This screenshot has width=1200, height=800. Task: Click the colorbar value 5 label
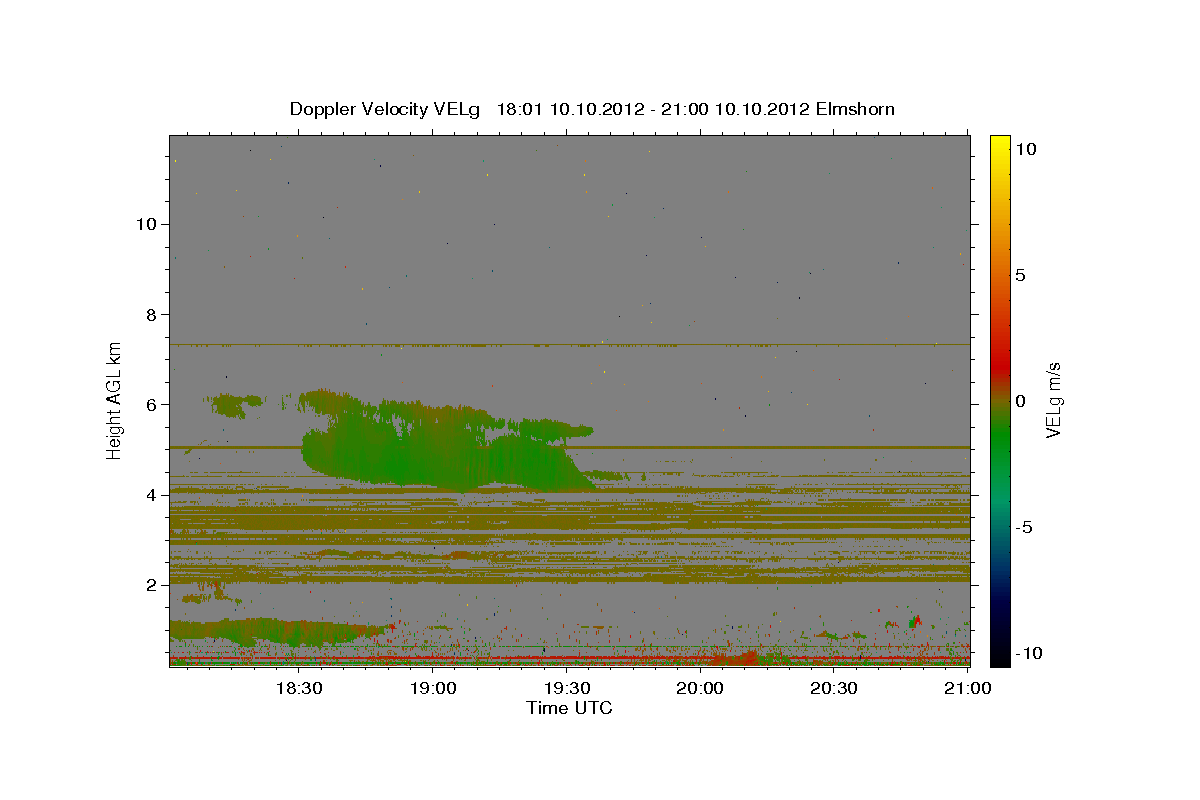[x=1020, y=275]
